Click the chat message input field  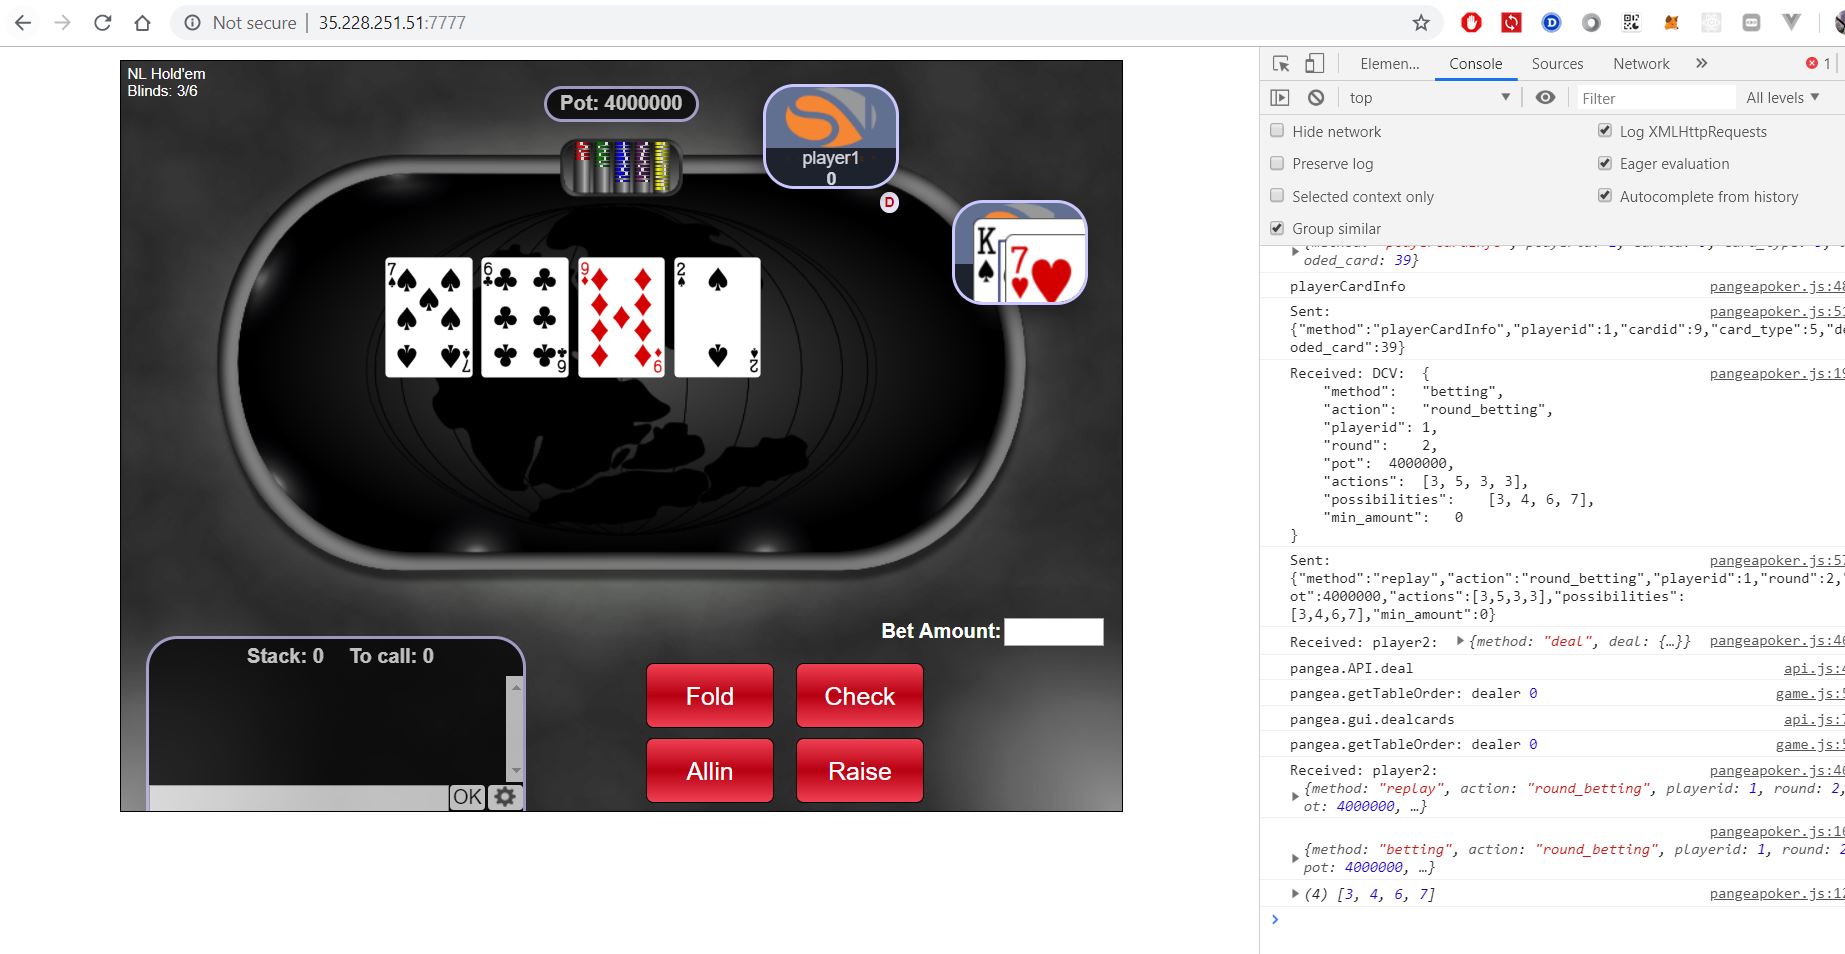click(x=299, y=797)
